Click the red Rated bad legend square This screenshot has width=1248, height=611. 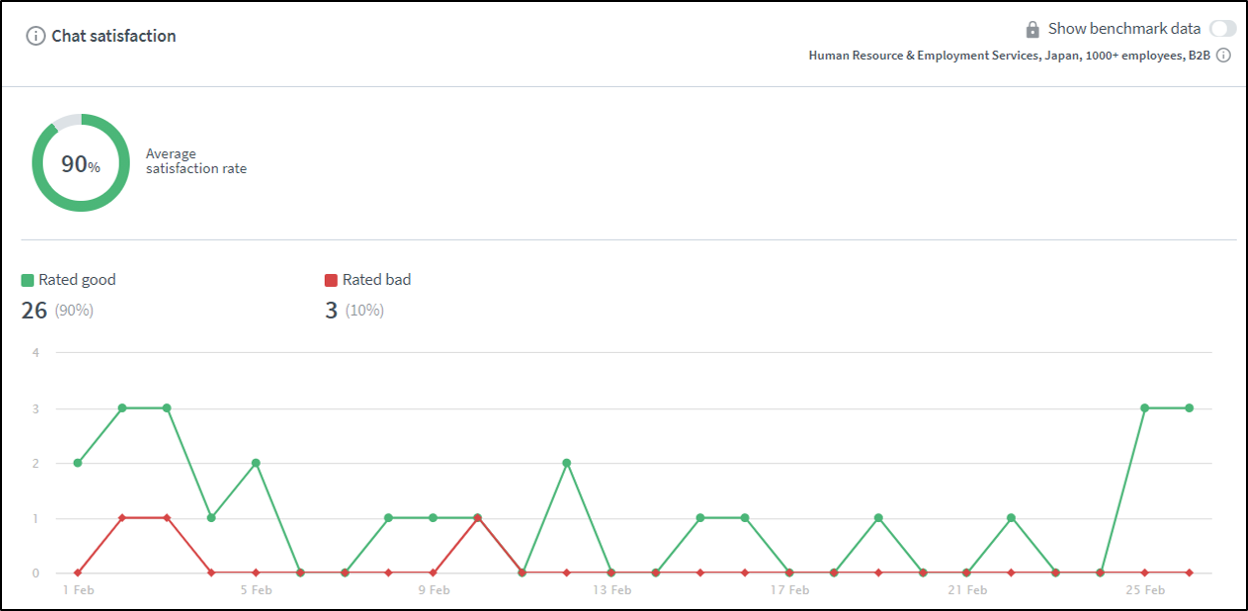331,280
